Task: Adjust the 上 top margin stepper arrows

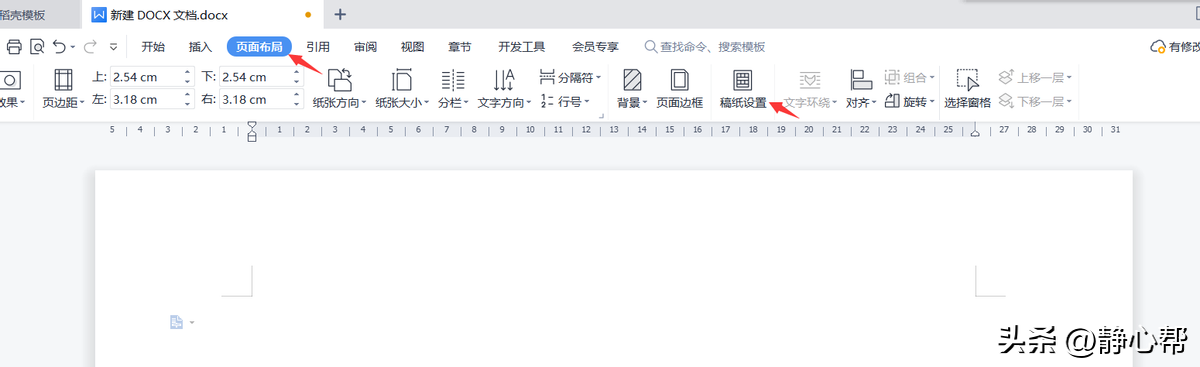Action: (187, 76)
